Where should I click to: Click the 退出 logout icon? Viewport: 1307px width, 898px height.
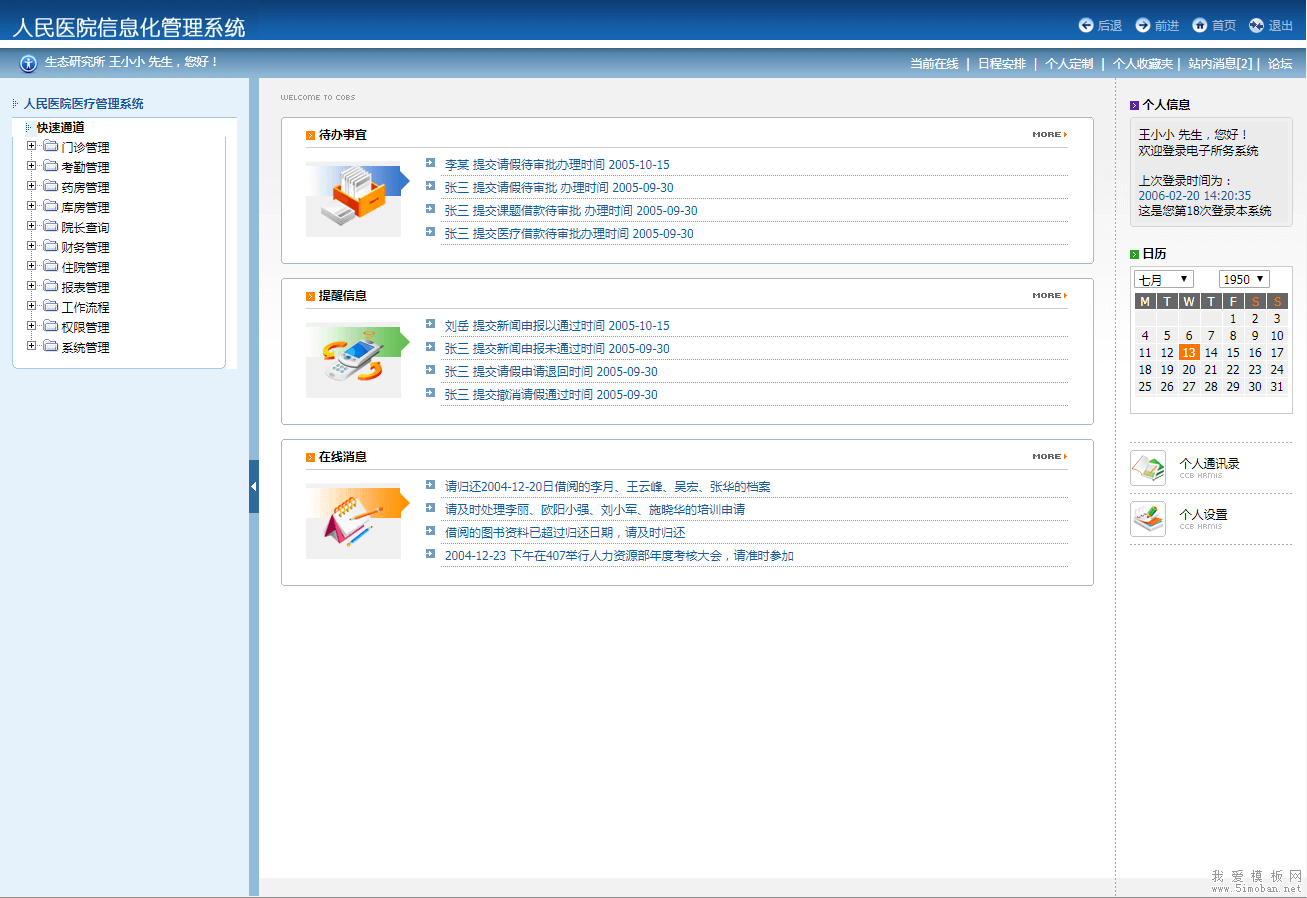[1256, 25]
